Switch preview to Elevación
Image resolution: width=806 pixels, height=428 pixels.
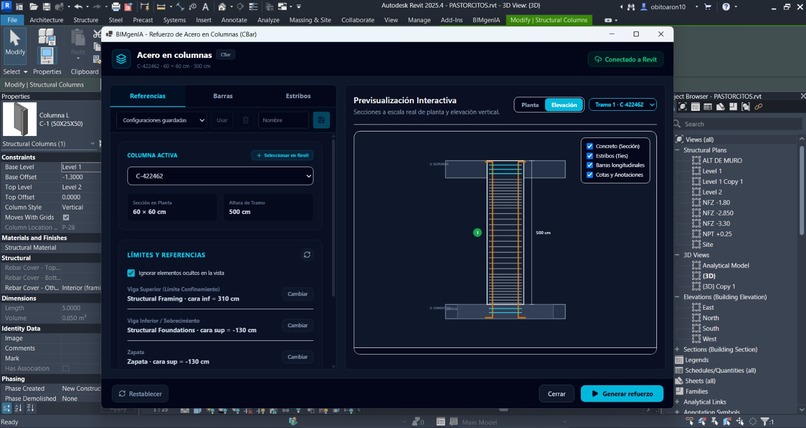(564, 105)
